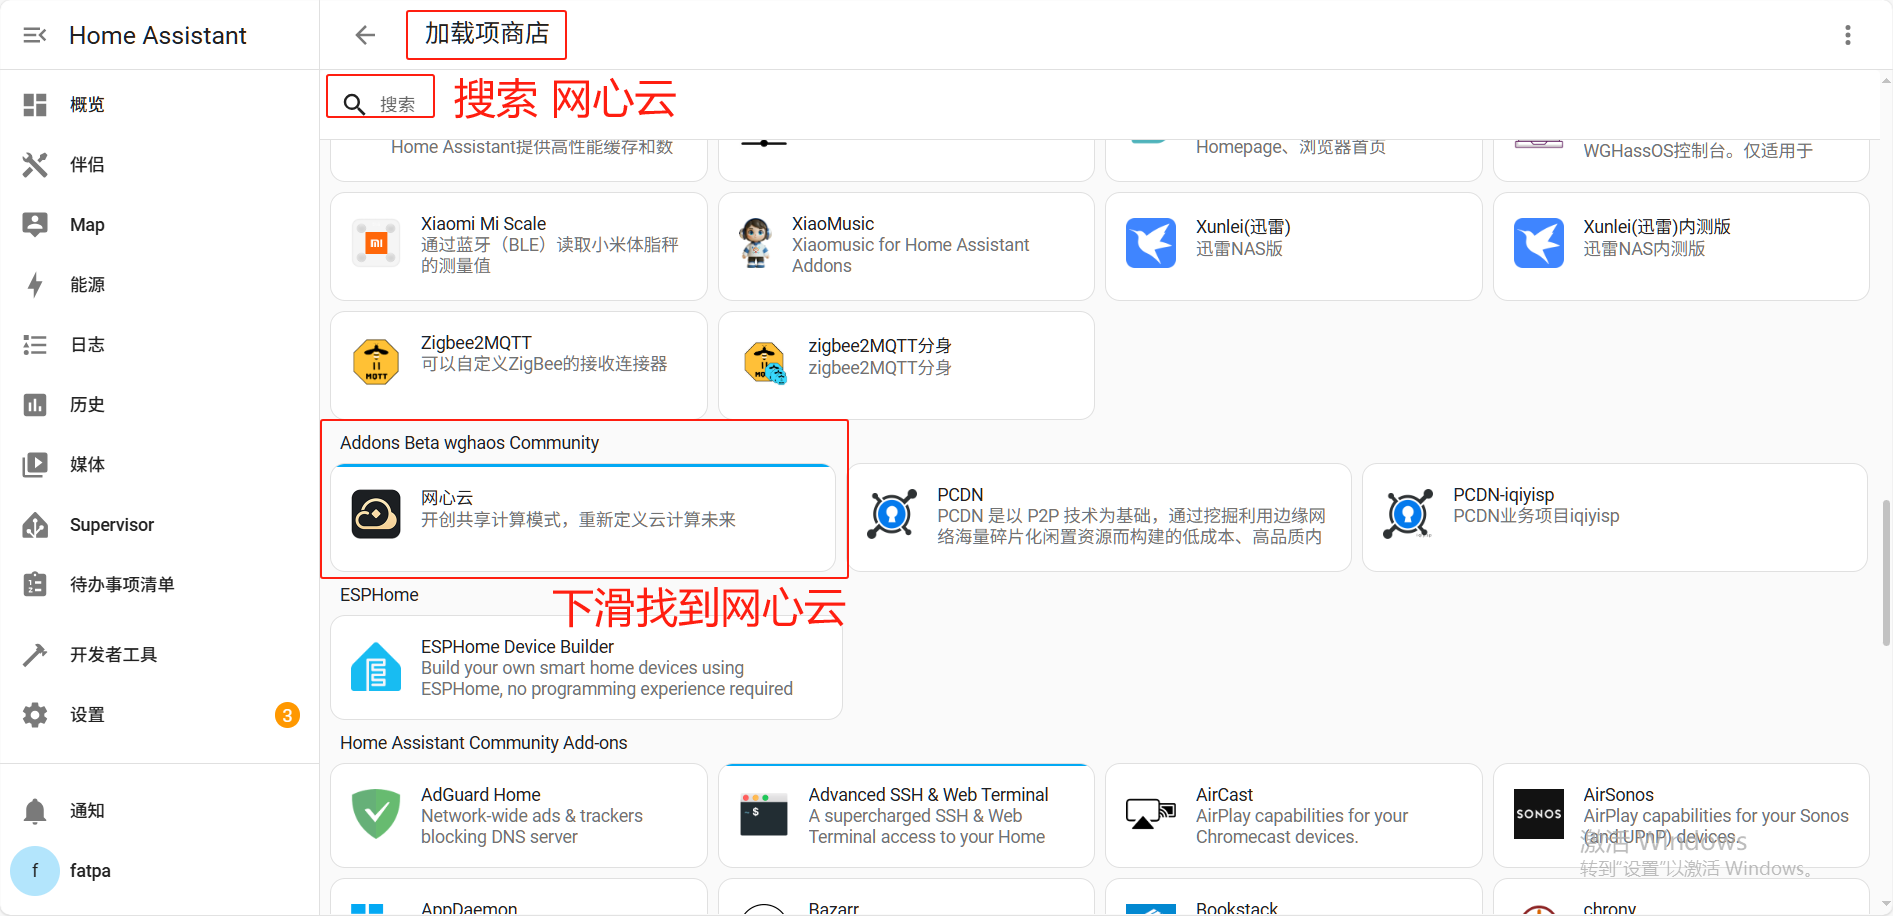Click the 'Home Assistant Community Add-ons' heading
Image resolution: width=1893 pixels, height=916 pixels.
[x=483, y=743]
